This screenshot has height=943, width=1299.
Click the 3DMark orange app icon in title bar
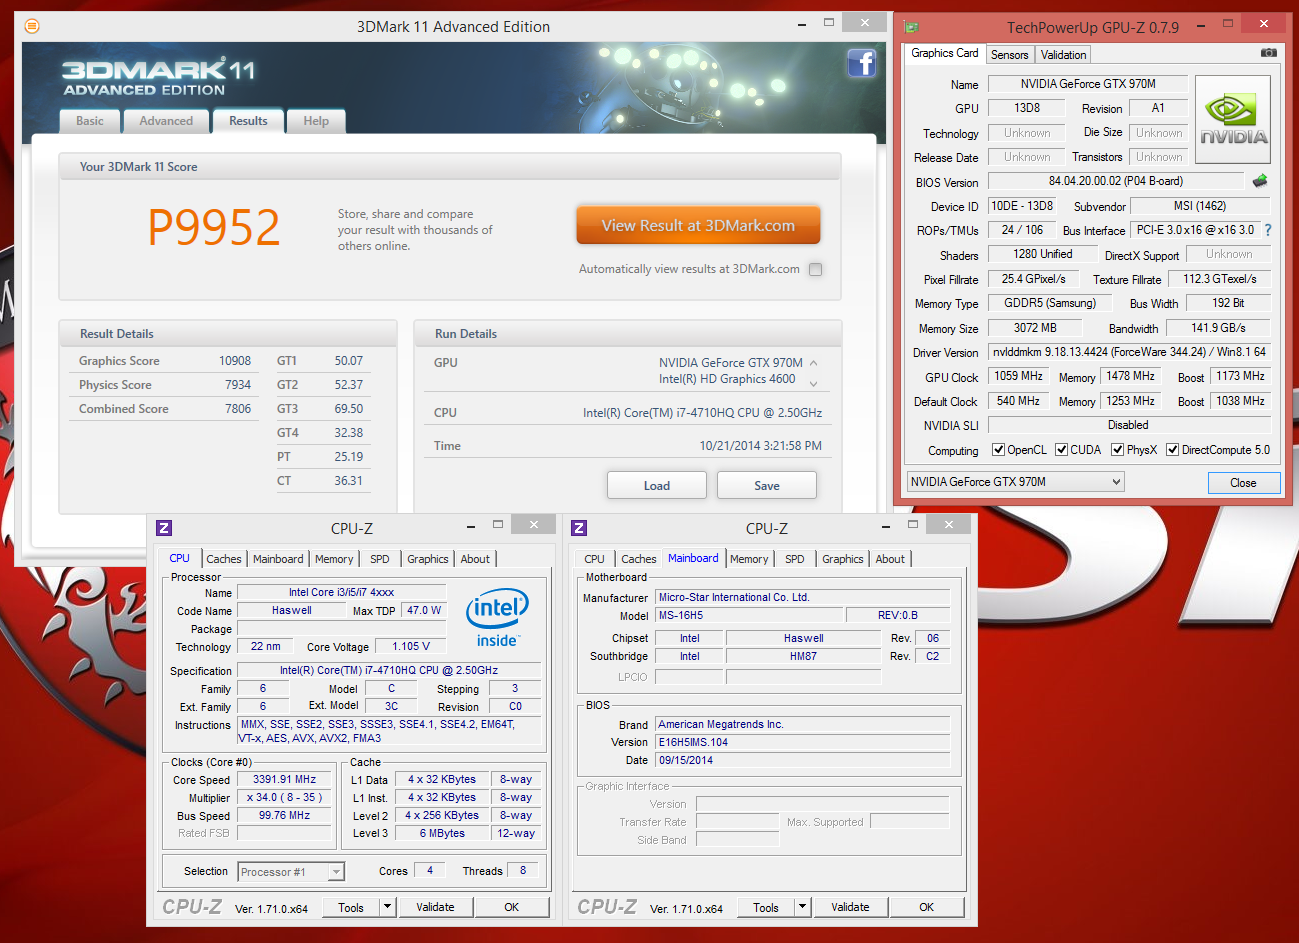pyautogui.click(x=31, y=26)
